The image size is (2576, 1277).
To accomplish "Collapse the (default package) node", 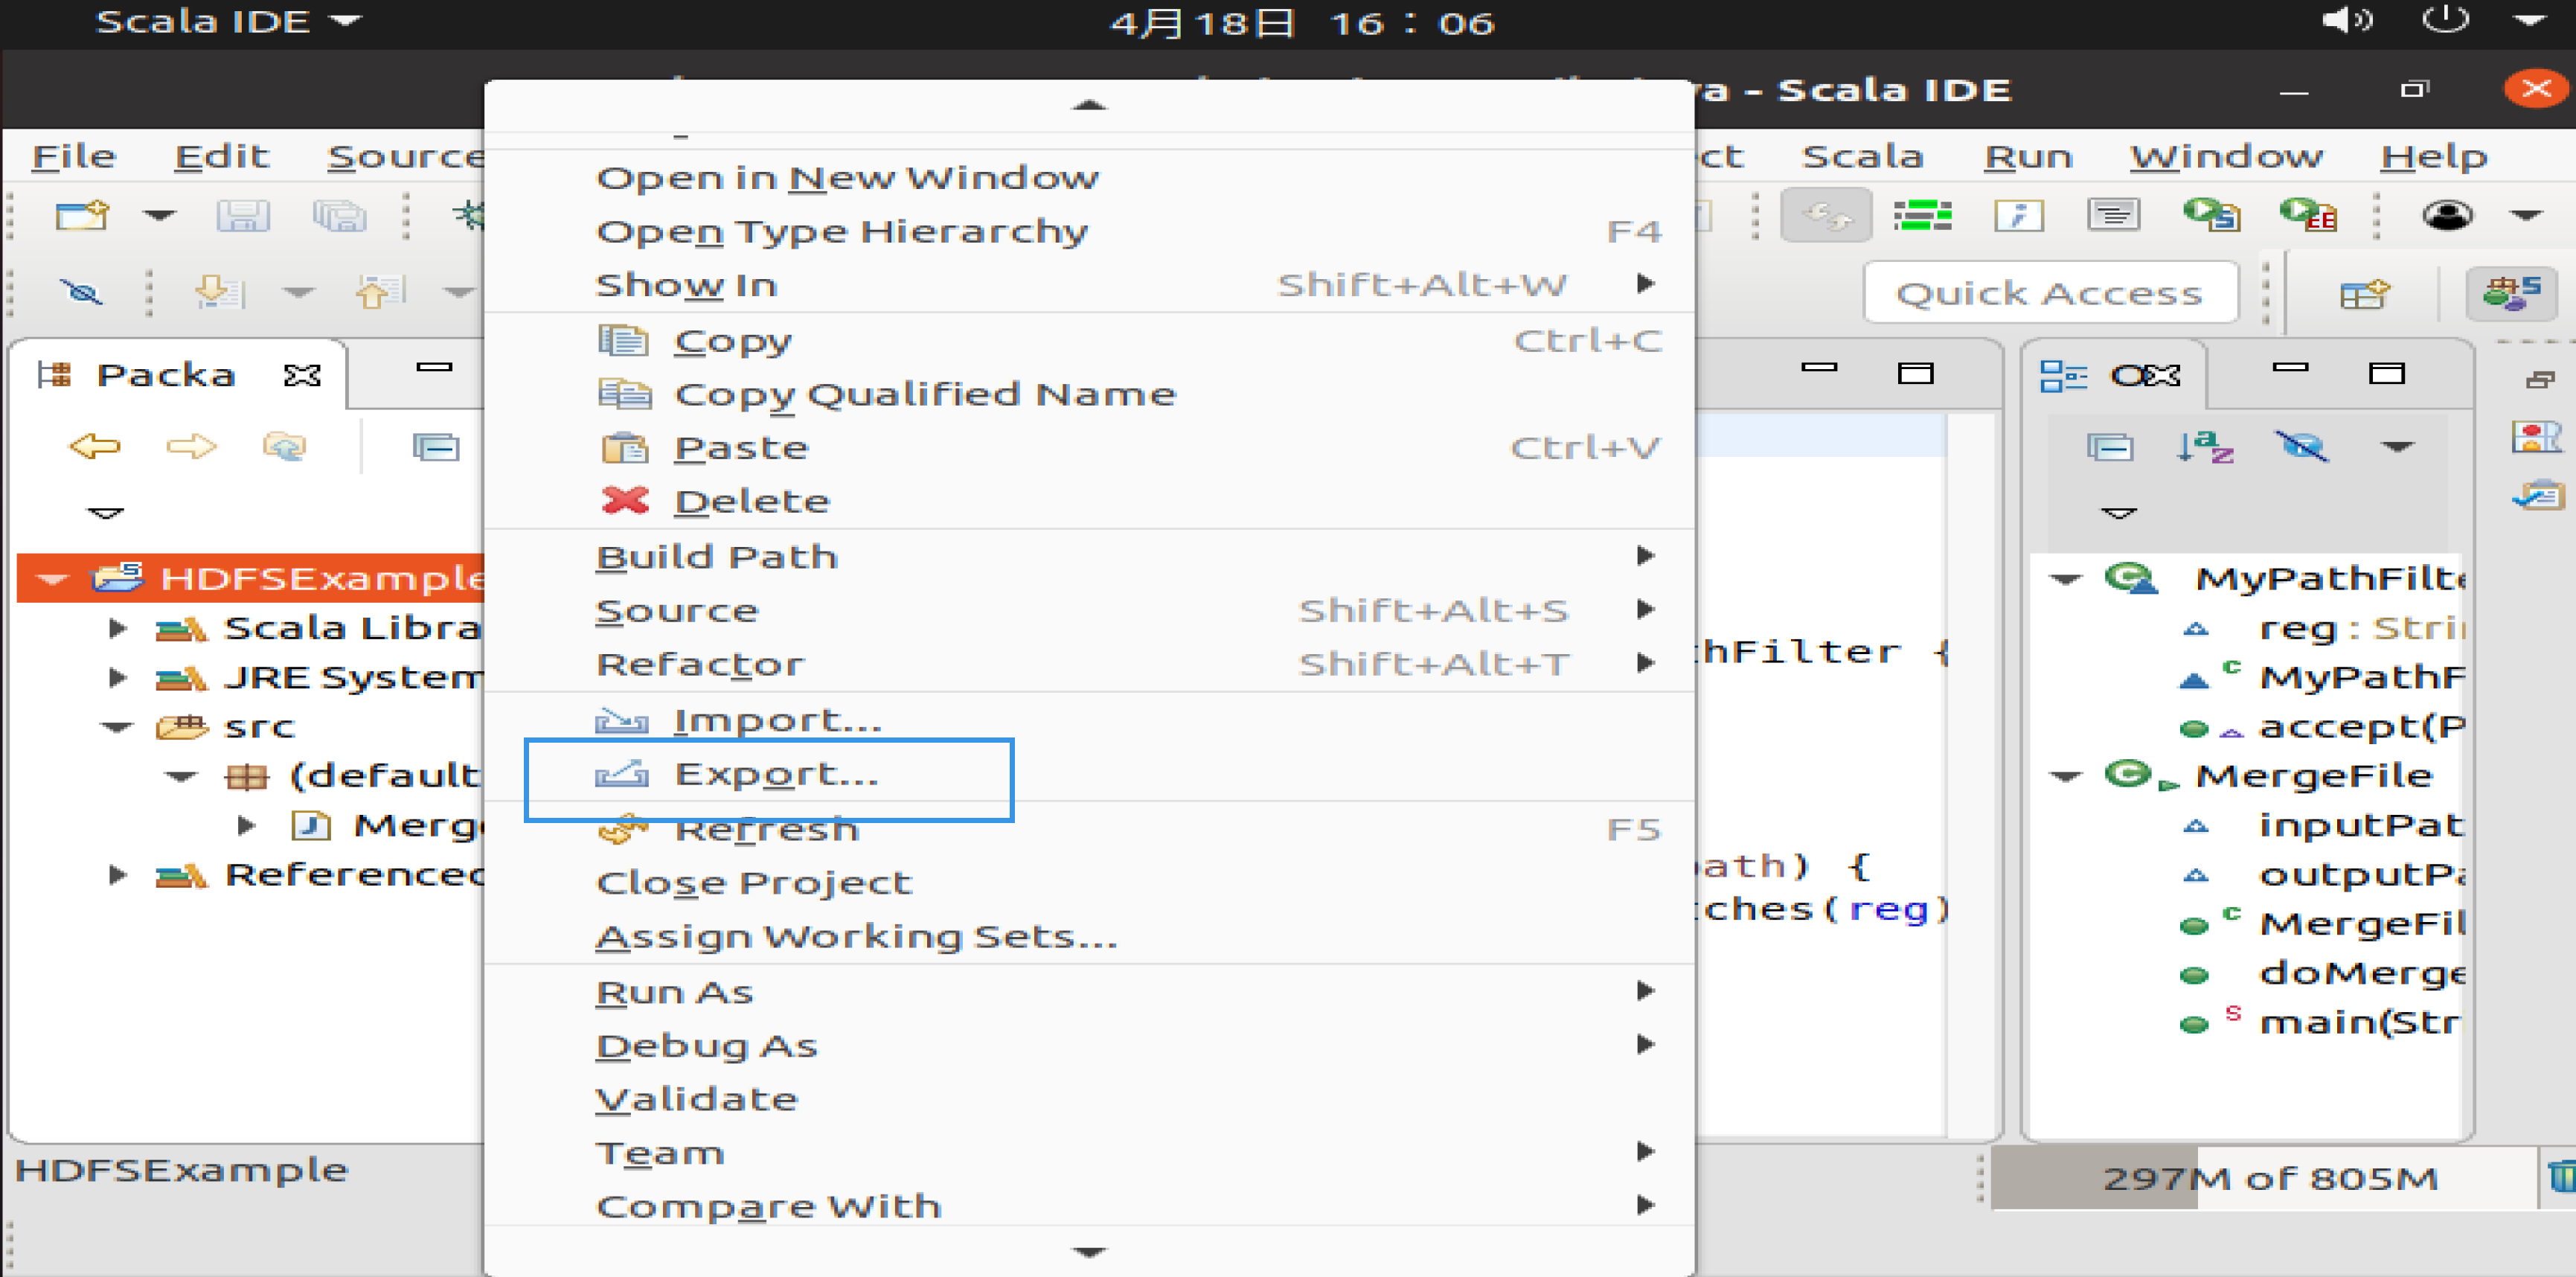I will (x=181, y=776).
